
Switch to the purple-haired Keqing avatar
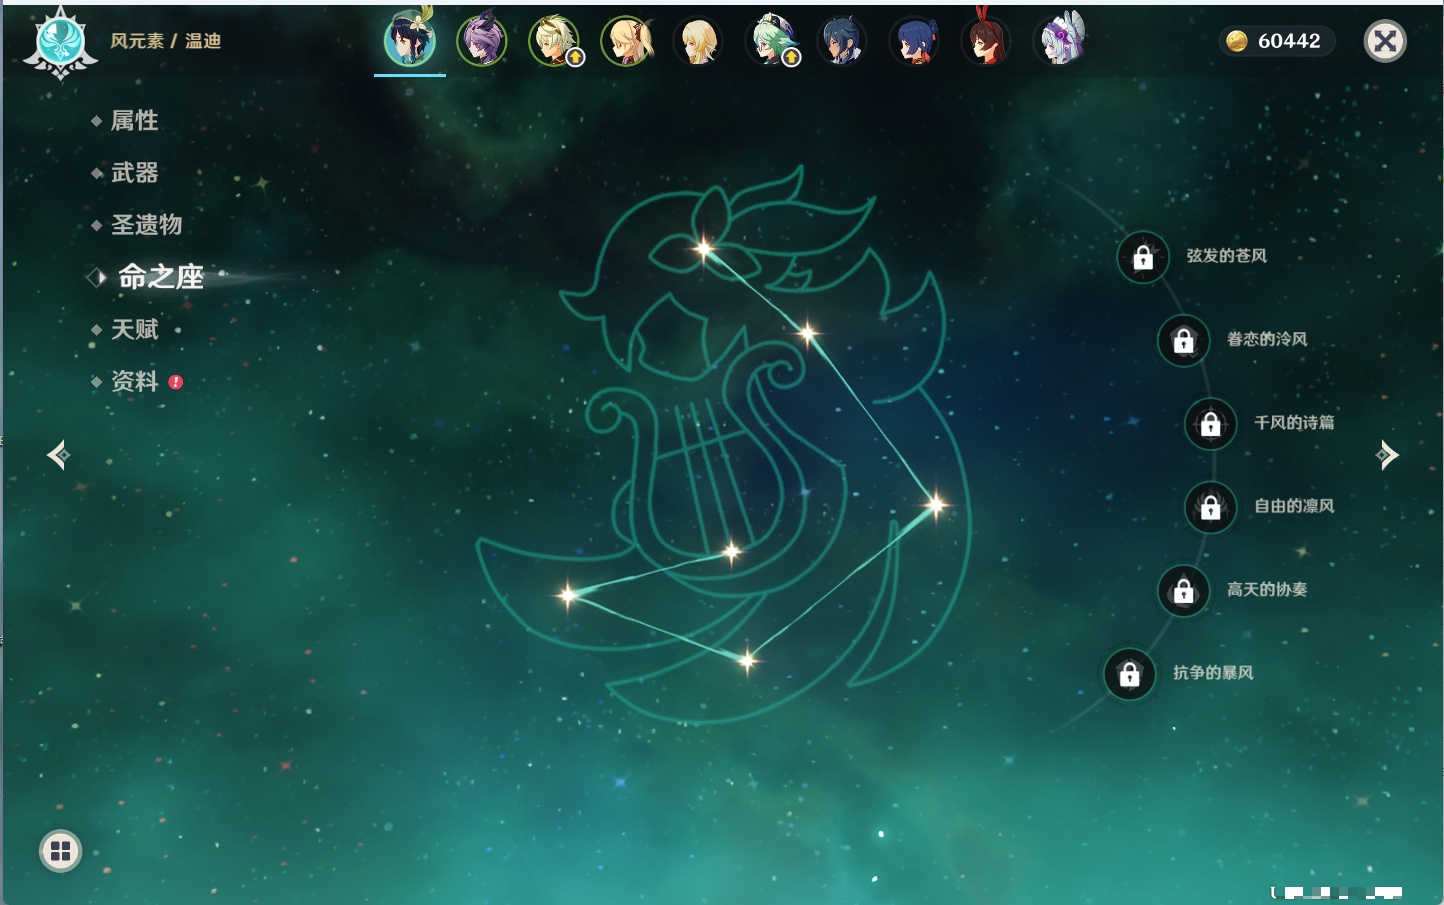[x=482, y=41]
